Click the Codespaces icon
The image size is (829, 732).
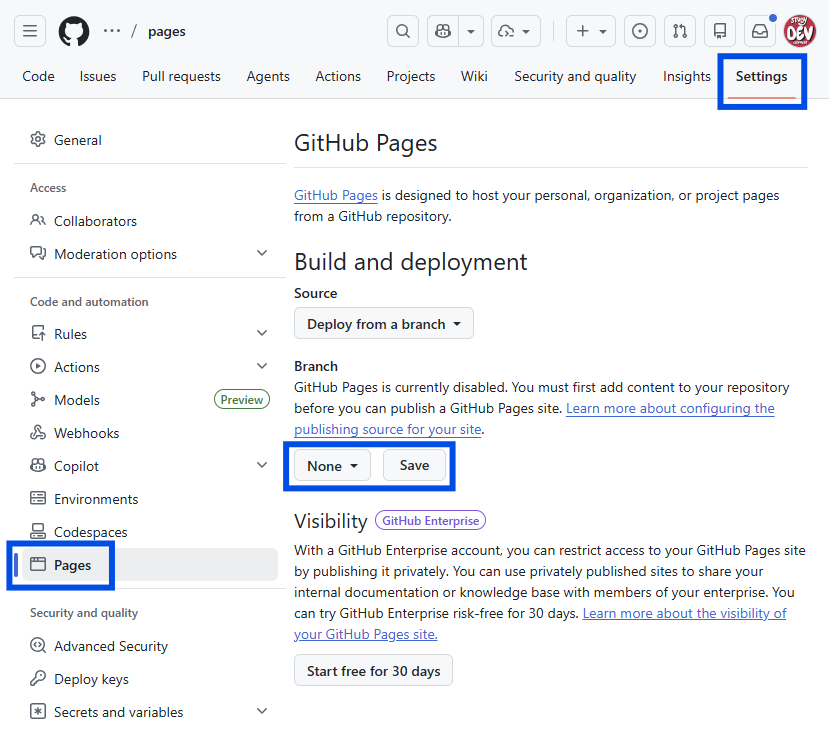38,531
